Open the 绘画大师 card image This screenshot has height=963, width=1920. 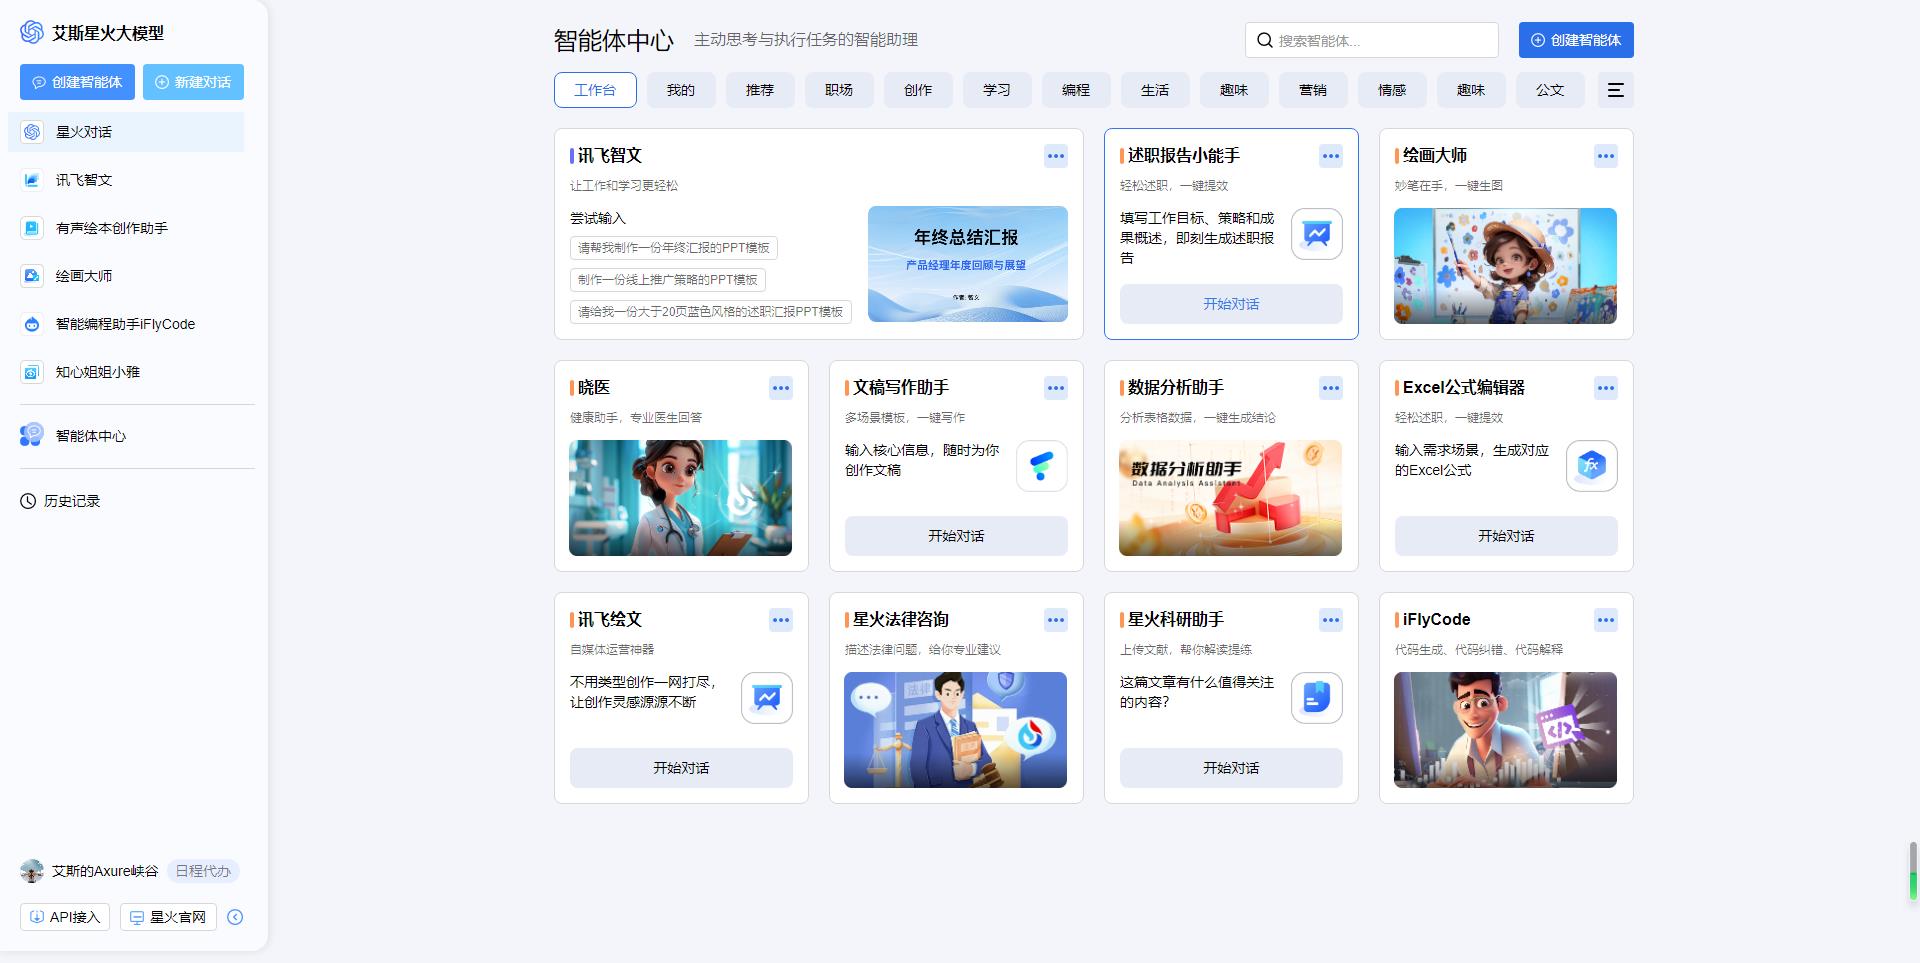point(1505,266)
